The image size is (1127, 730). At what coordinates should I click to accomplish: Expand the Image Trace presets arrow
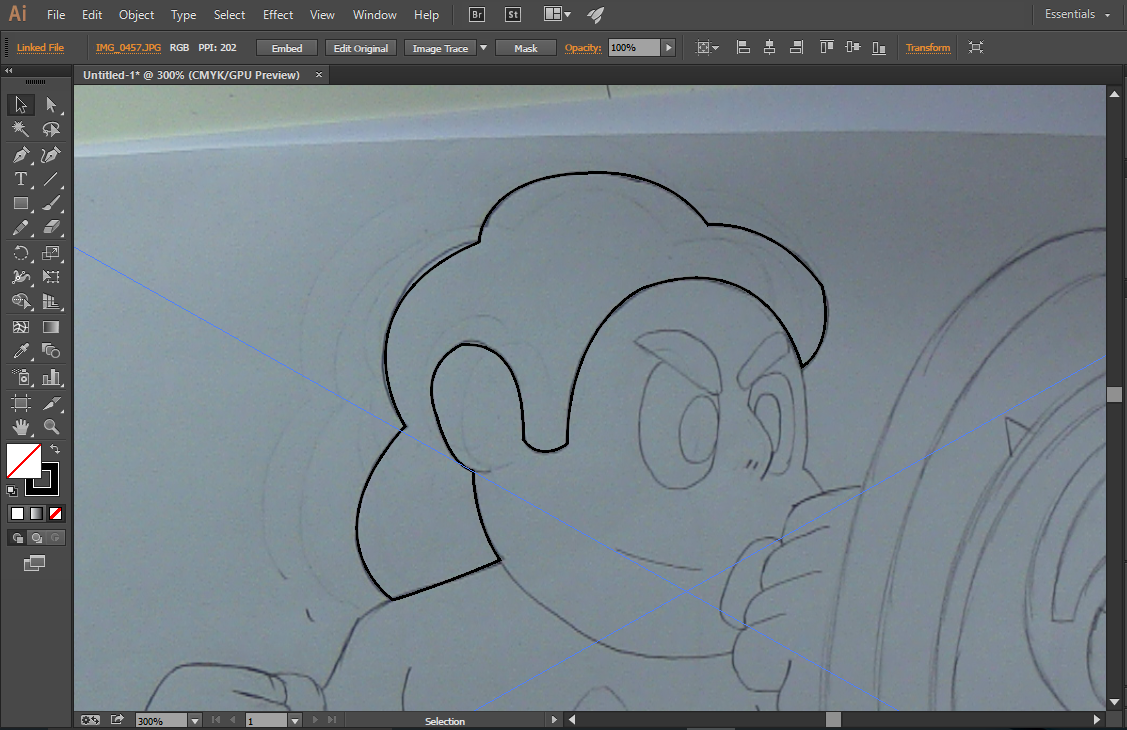point(484,48)
